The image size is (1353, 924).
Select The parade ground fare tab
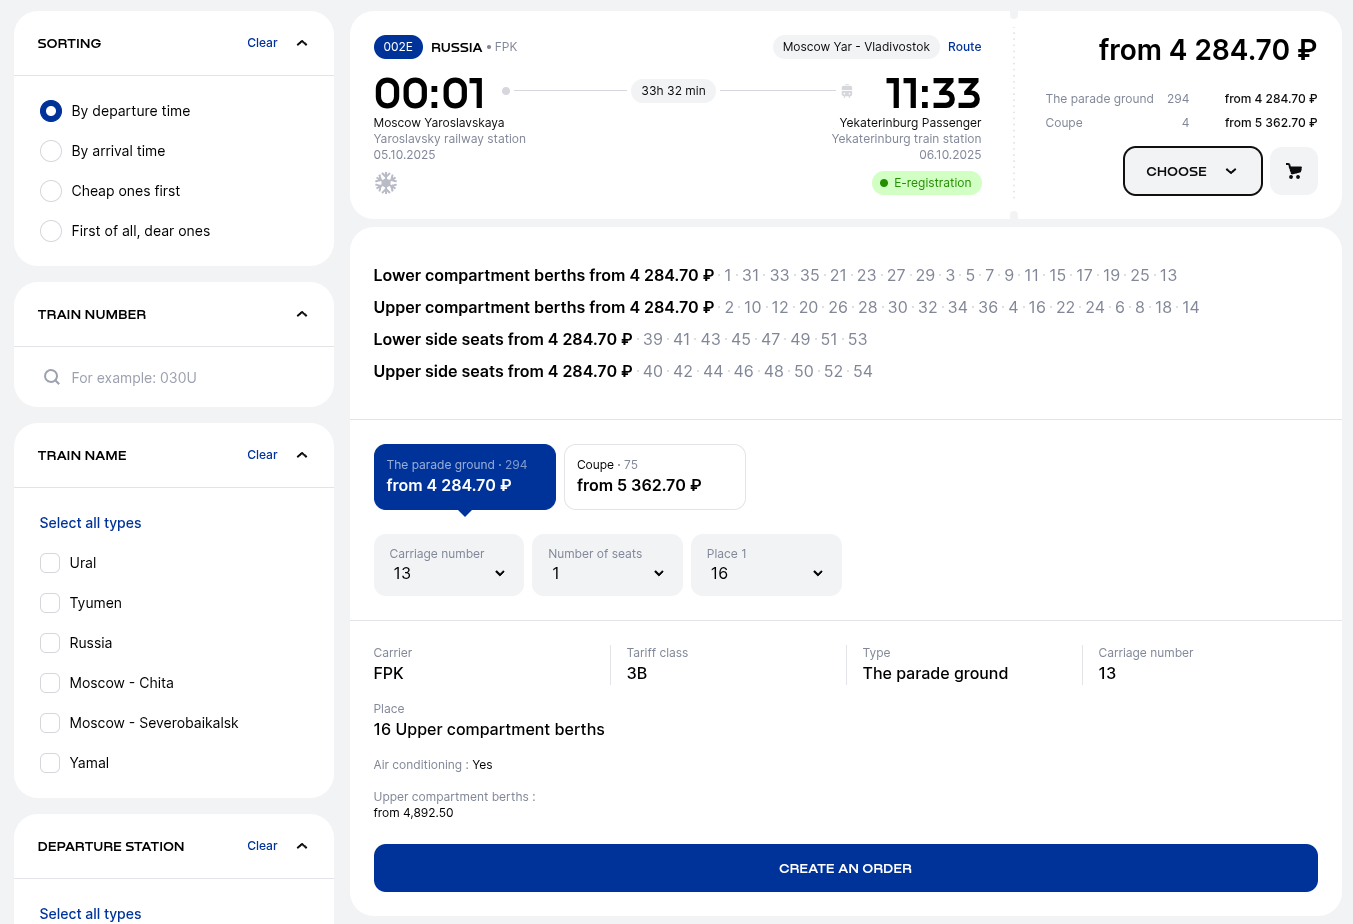pyautogui.click(x=464, y=477)
